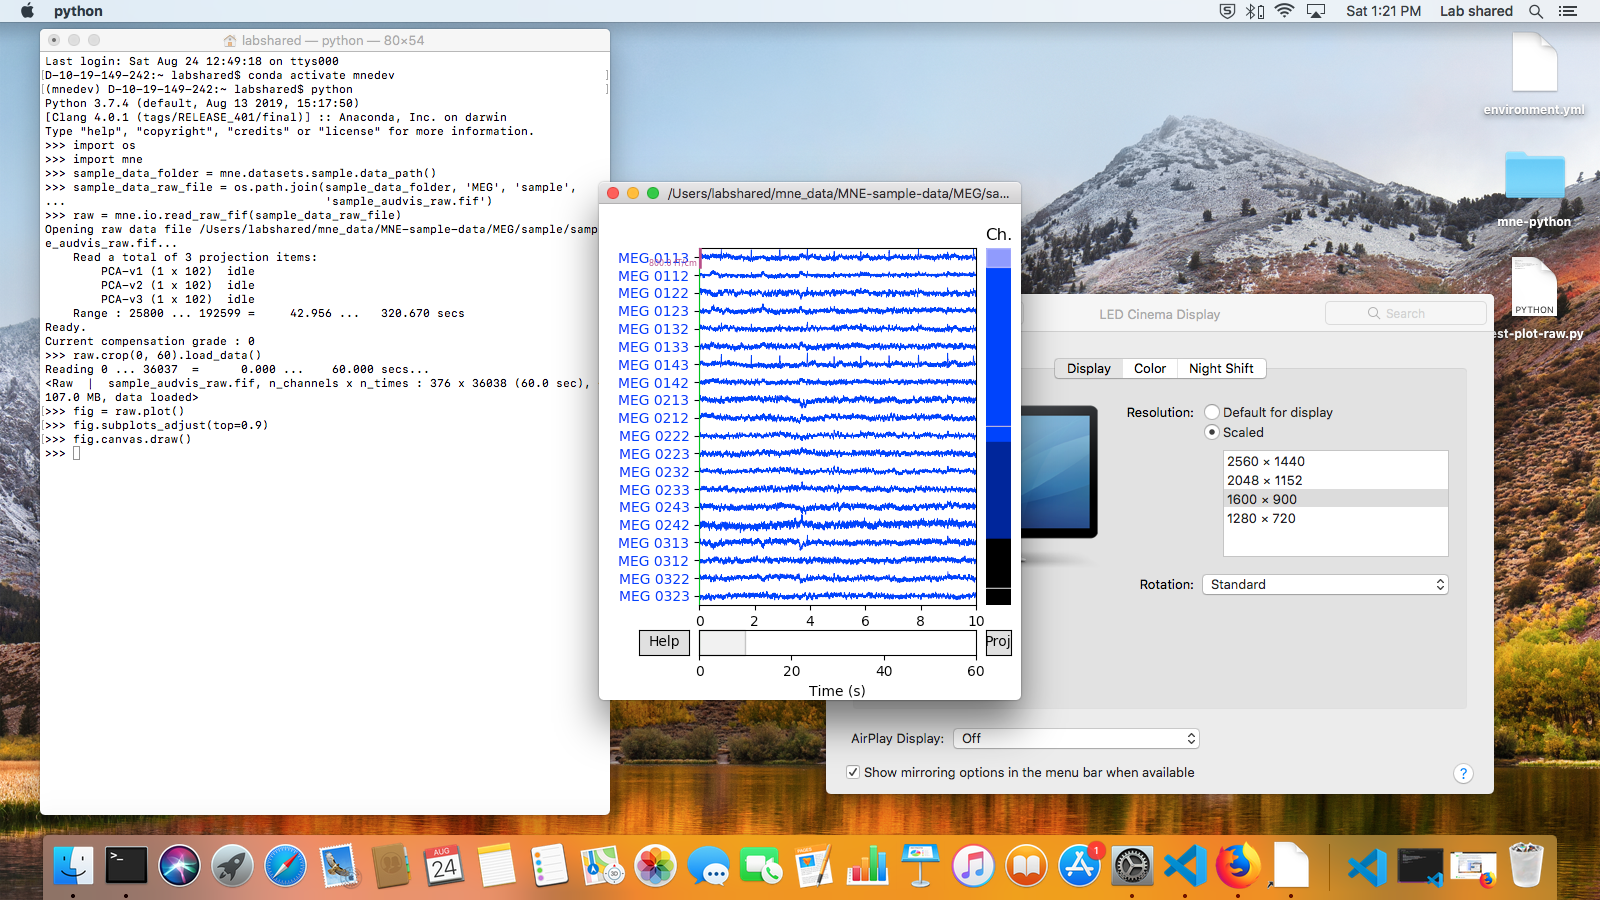The height and width of the screenshot is (900, 1600).
Task: Open App Store with update badge in dock
Action: [1080, 866]
